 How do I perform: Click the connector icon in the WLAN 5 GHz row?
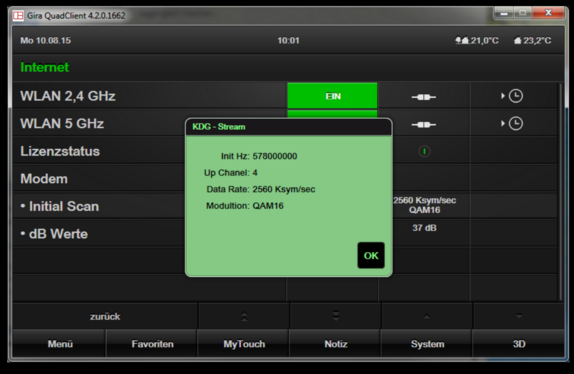click(424, 125)
